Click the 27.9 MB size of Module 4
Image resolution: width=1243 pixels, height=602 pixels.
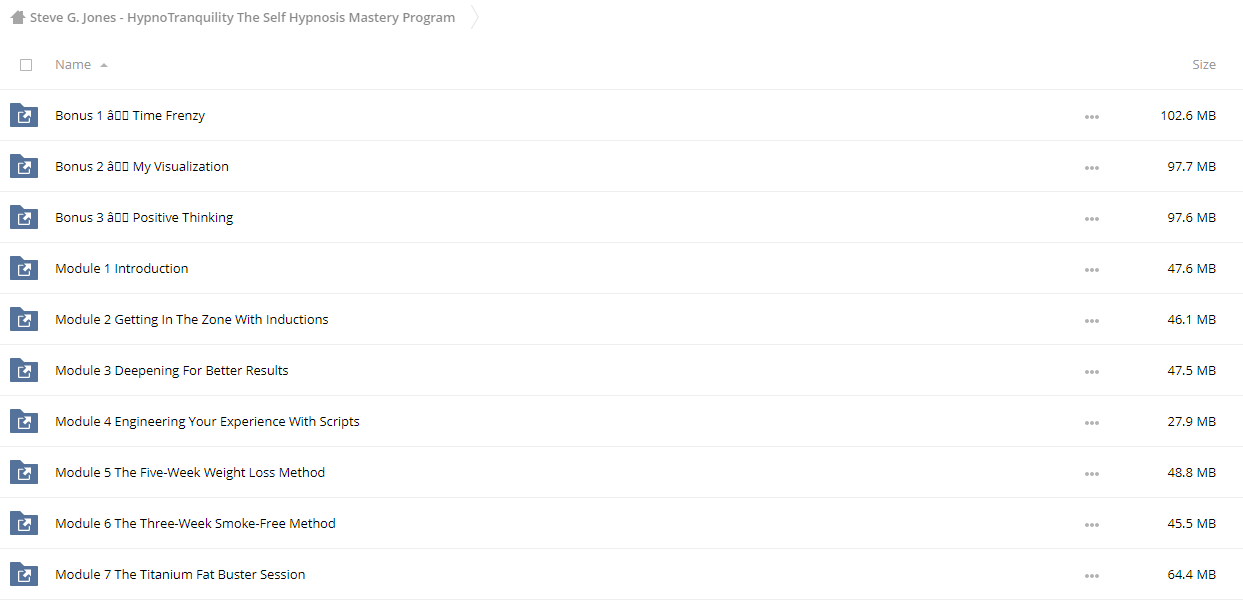click(x=1192, y=421)
